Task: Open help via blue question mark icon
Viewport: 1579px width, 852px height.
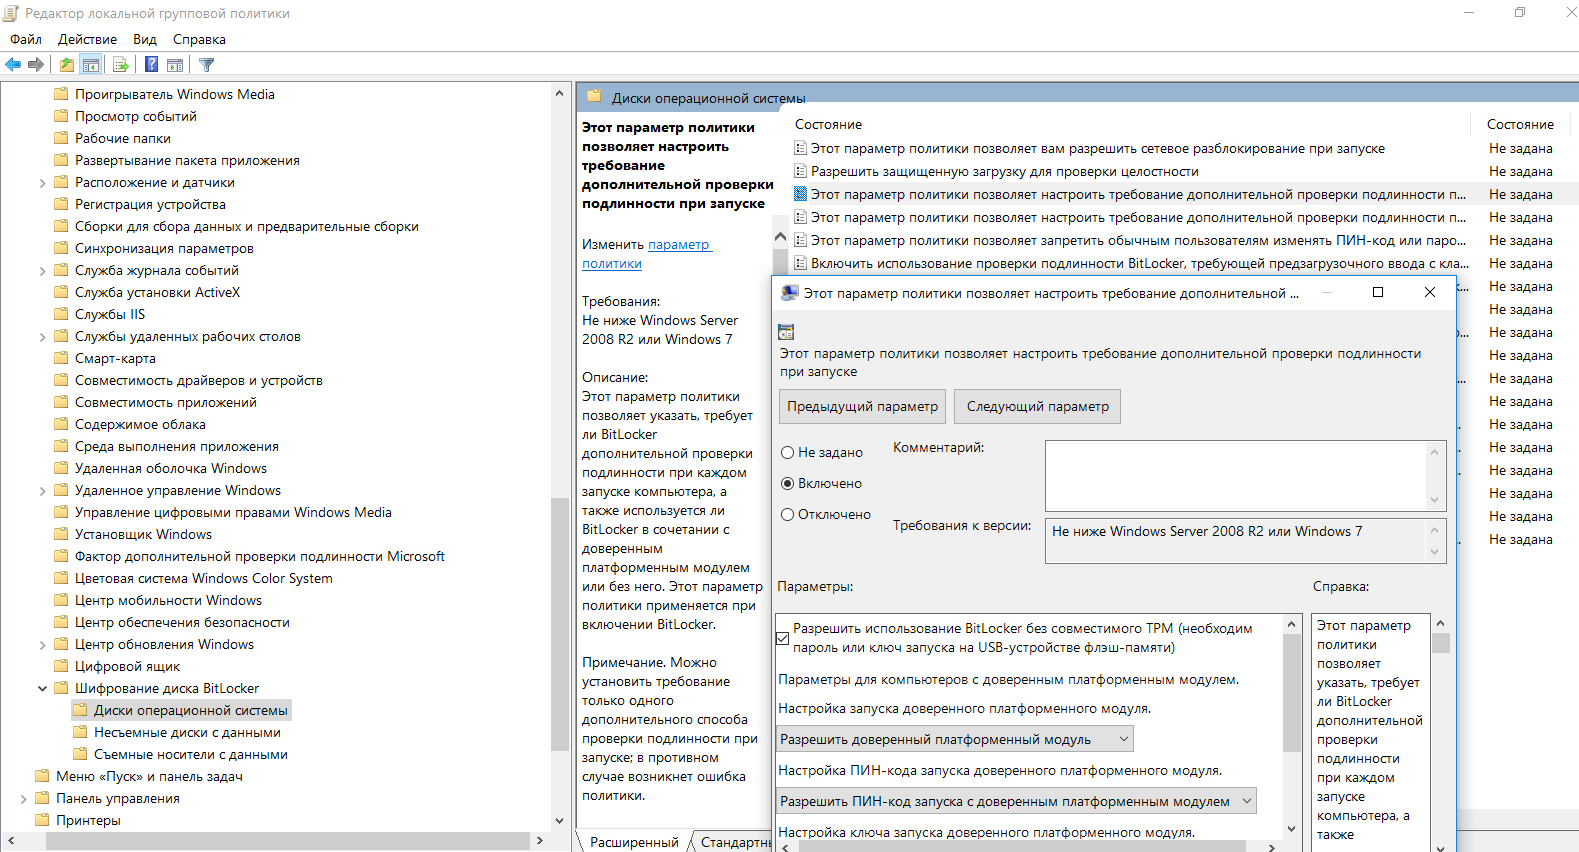Action: point(151,65)
